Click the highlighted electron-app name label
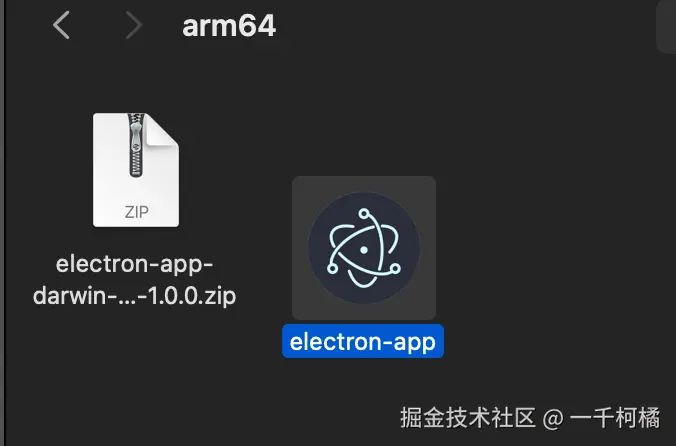The width and height of the screenshot is (676, 446). click(x=363, y=341)
